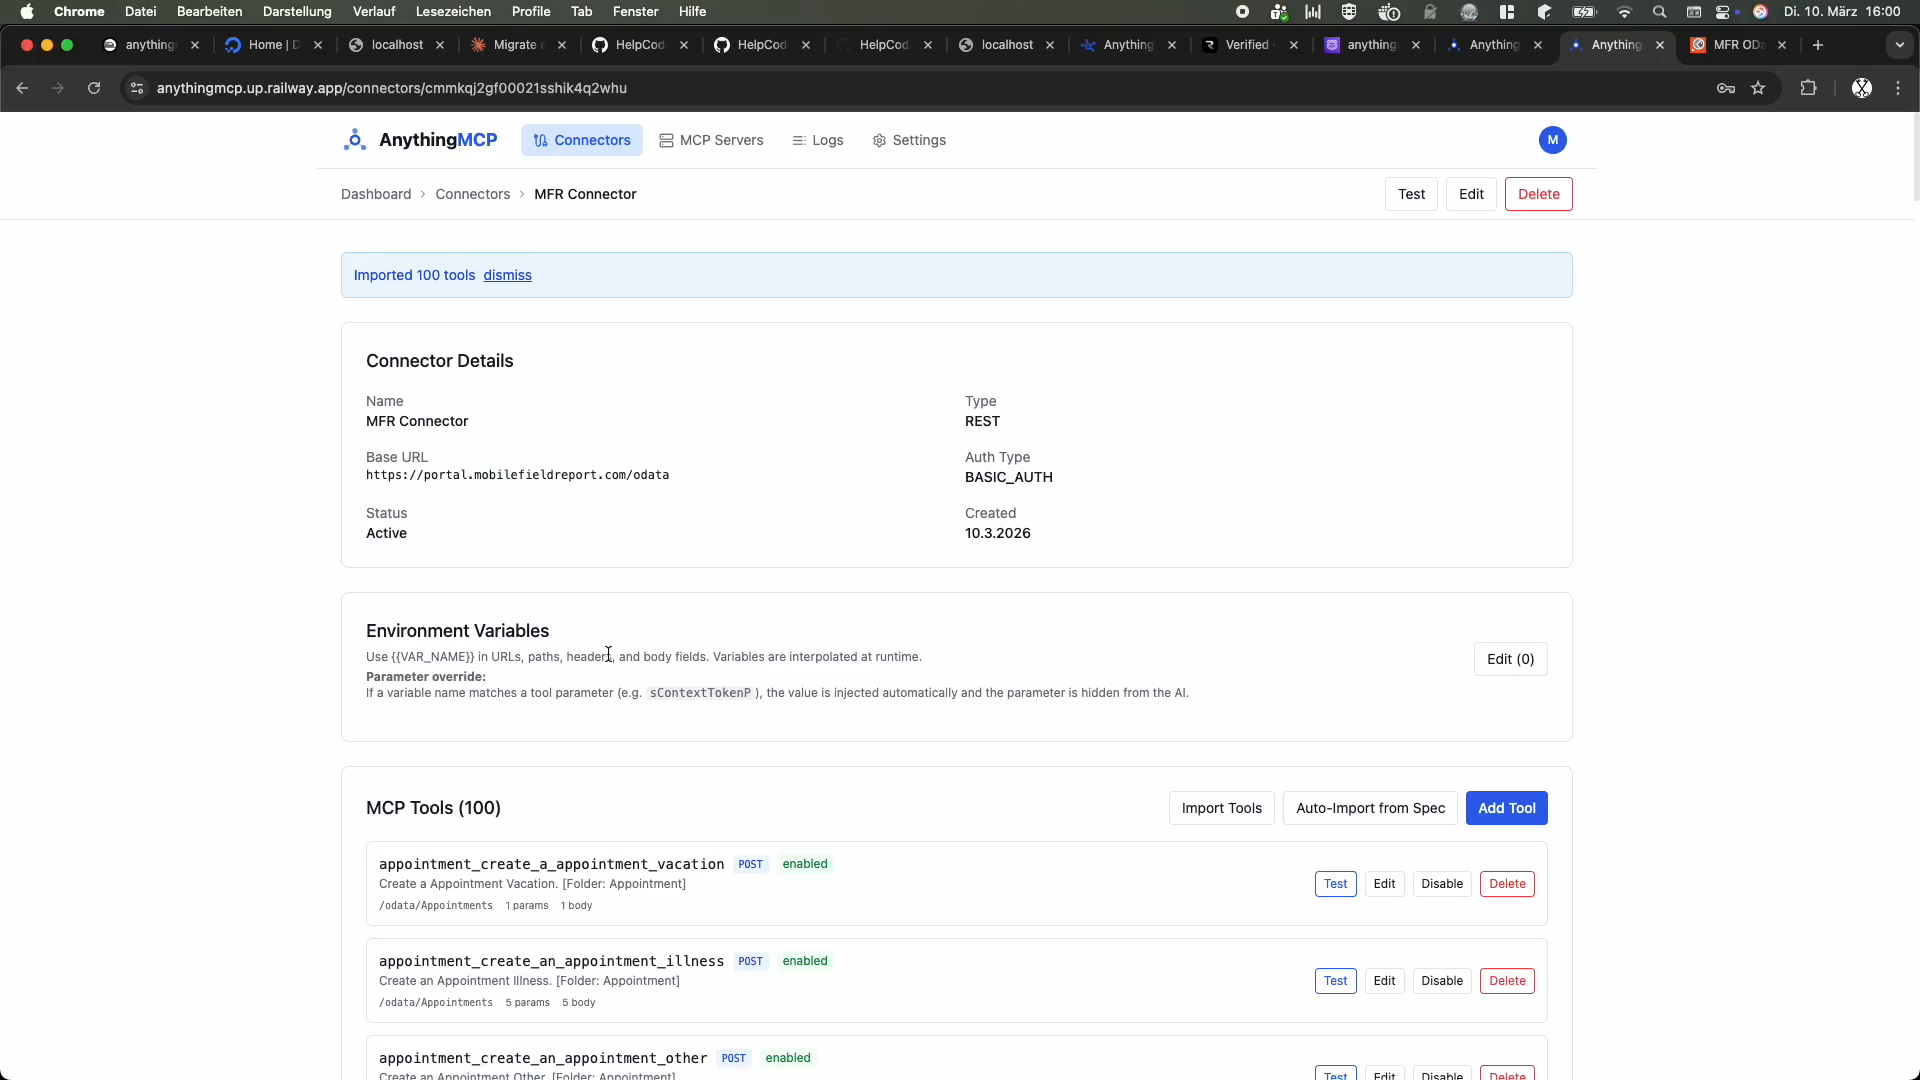Open a new tab with the plus icon
Viewport: 1920px width, 1080px height.
(1818, 45)
